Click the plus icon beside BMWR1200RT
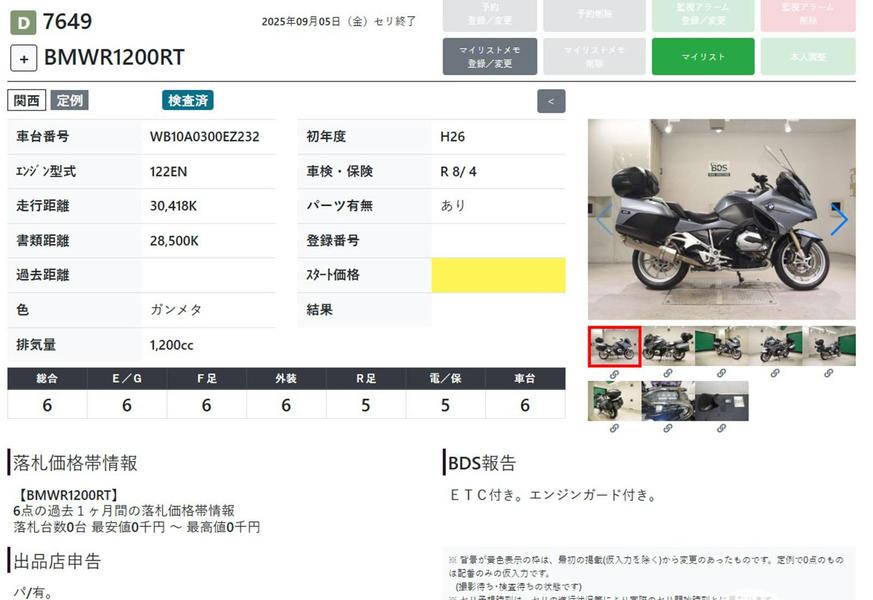 click(x=24, y=58)
